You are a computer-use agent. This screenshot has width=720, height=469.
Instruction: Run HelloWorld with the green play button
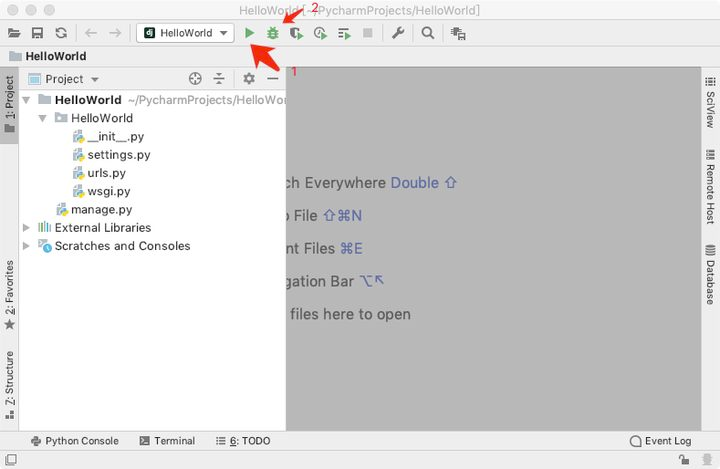[x=249, y=33]
